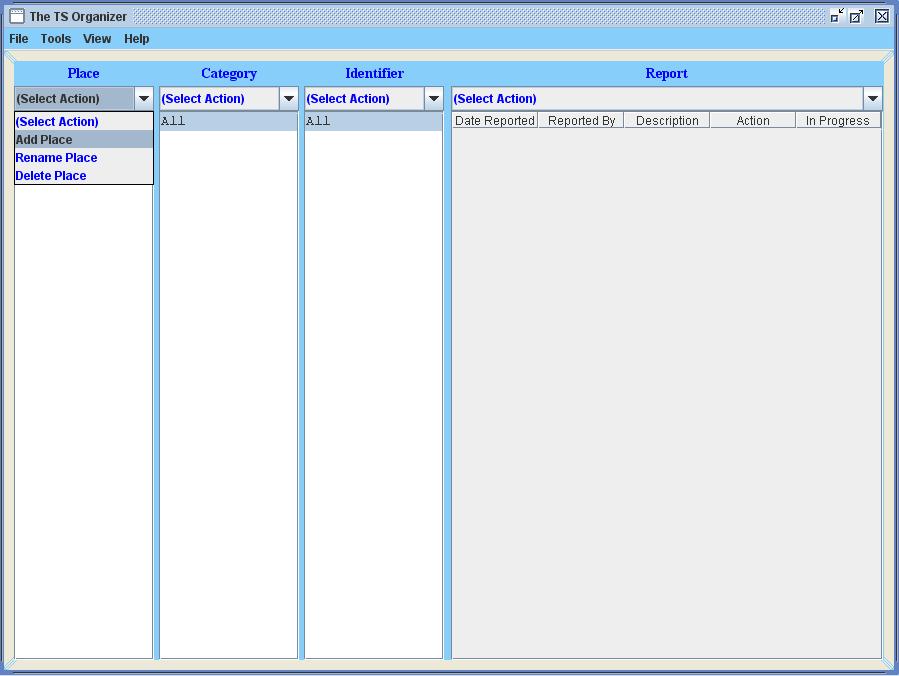Expand the Identifier action dropdown
Image resolution: width=899 pixels, height=676 pixels.
click(x=434, y=99)
